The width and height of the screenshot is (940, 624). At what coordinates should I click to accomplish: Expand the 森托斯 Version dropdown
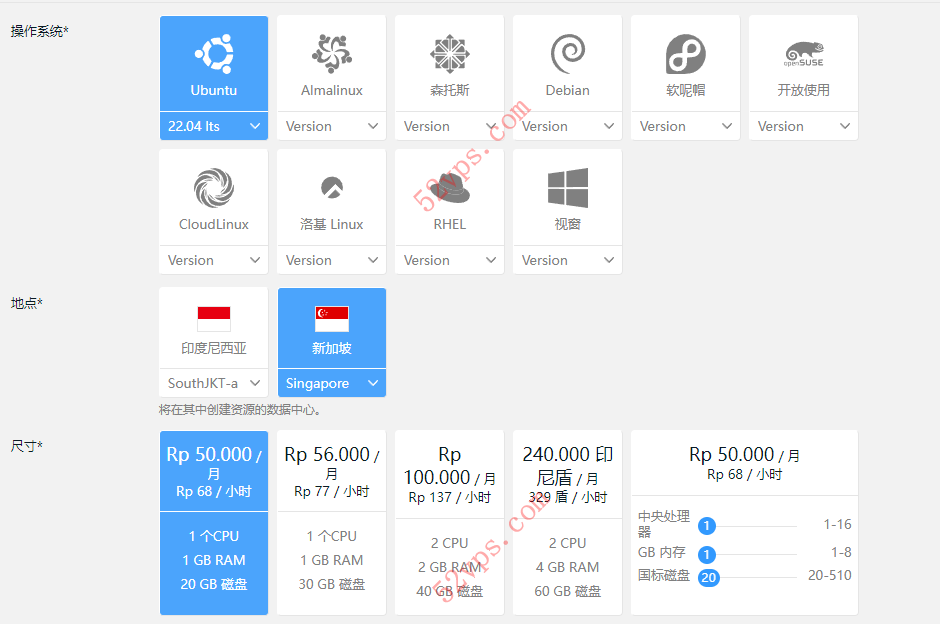point(450,126)
